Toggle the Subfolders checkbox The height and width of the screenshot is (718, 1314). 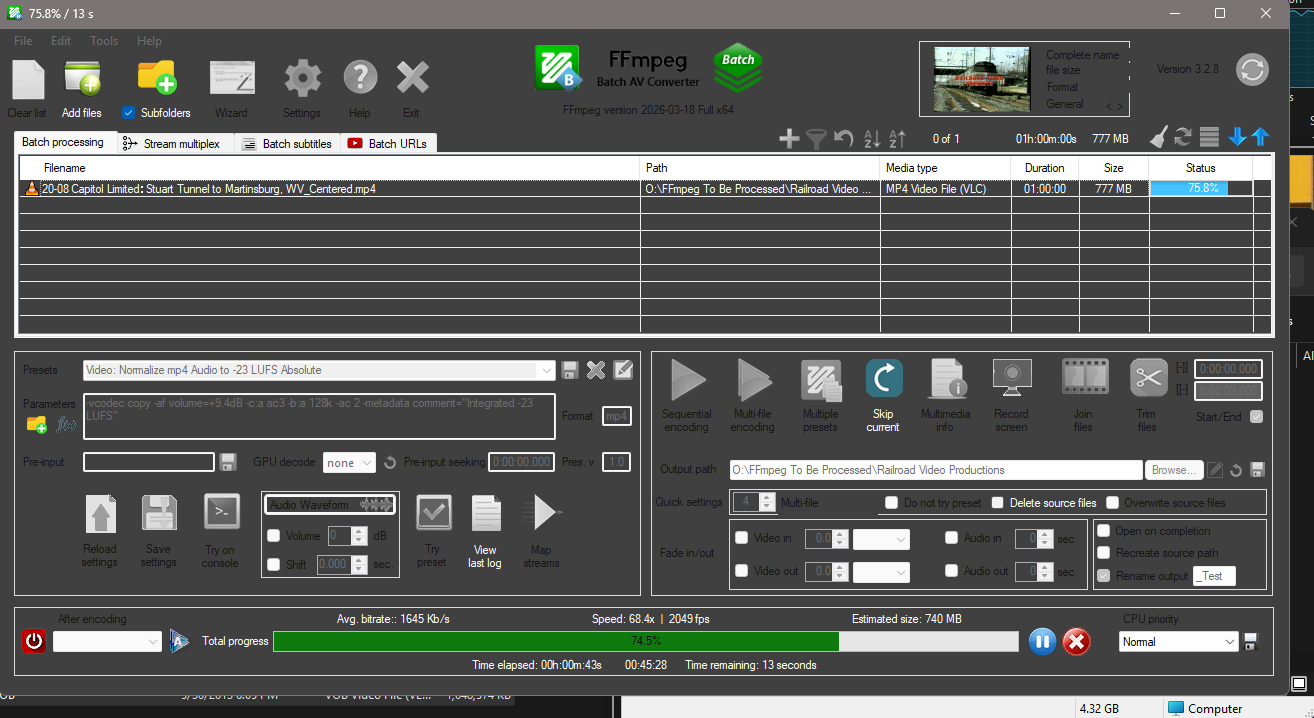click(128, 113)
